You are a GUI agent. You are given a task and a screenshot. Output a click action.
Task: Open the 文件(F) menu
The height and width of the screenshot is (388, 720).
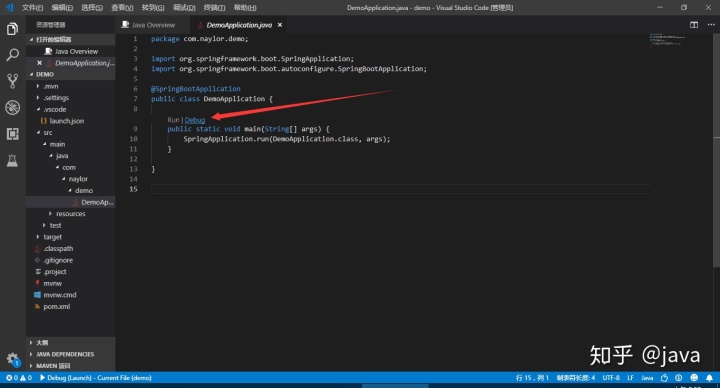pos(32,7)
